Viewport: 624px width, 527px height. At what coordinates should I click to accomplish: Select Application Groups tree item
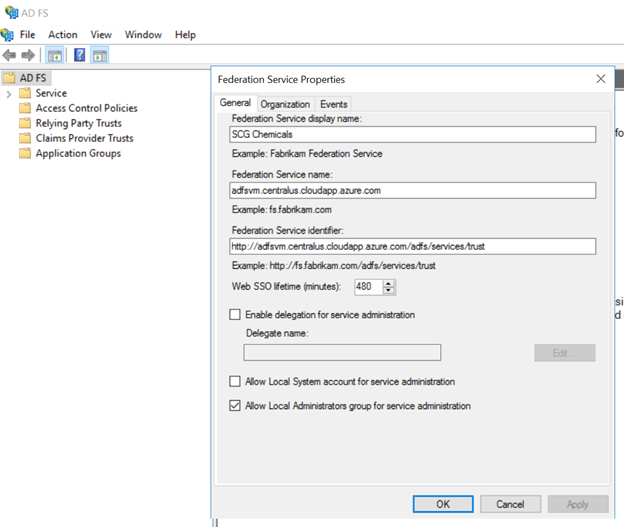click(78, 154)
